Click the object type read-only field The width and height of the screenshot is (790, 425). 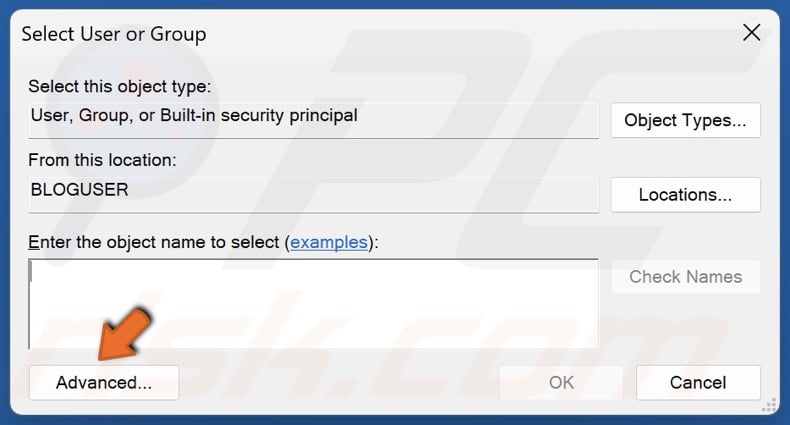click(x=313, y=116)
